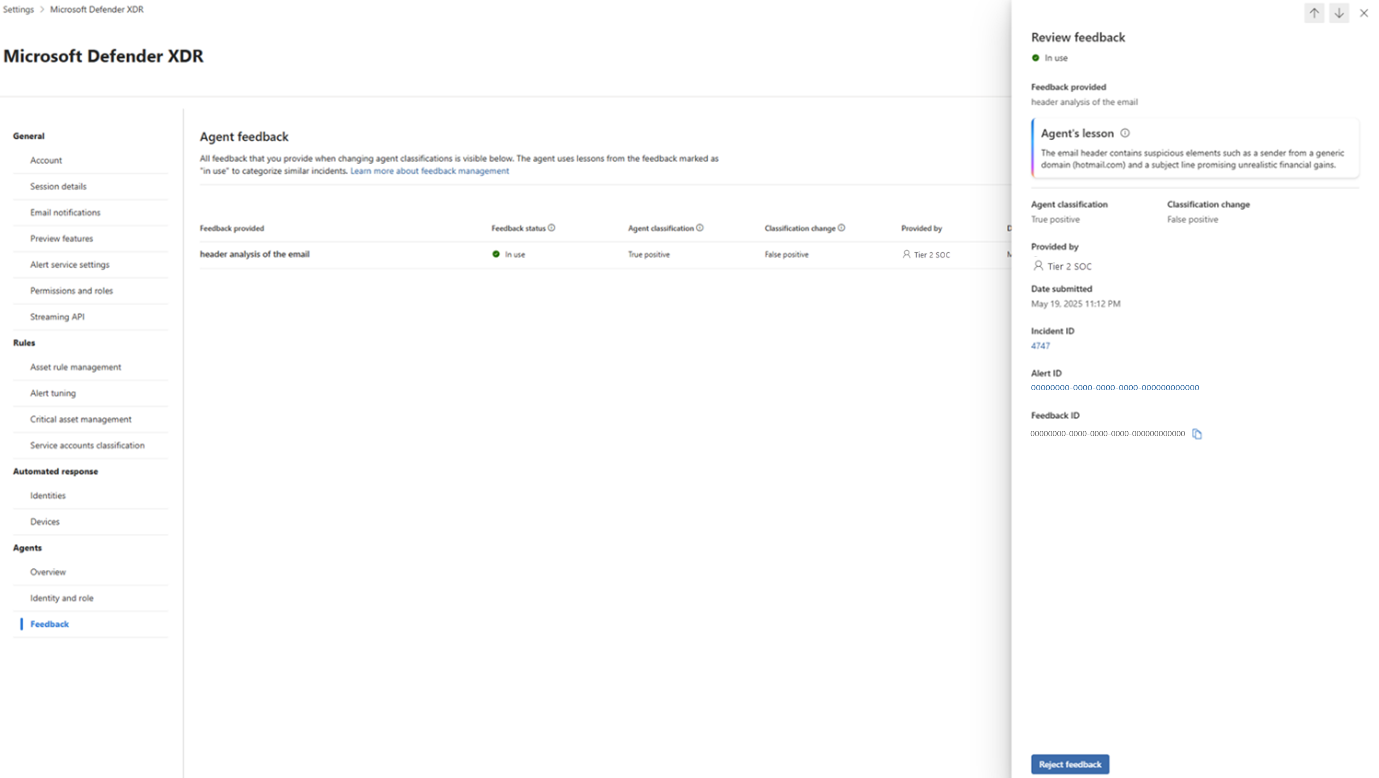Screen dimensions: 1379x778
Task: Open Account settings page
Action: [46, 160]
